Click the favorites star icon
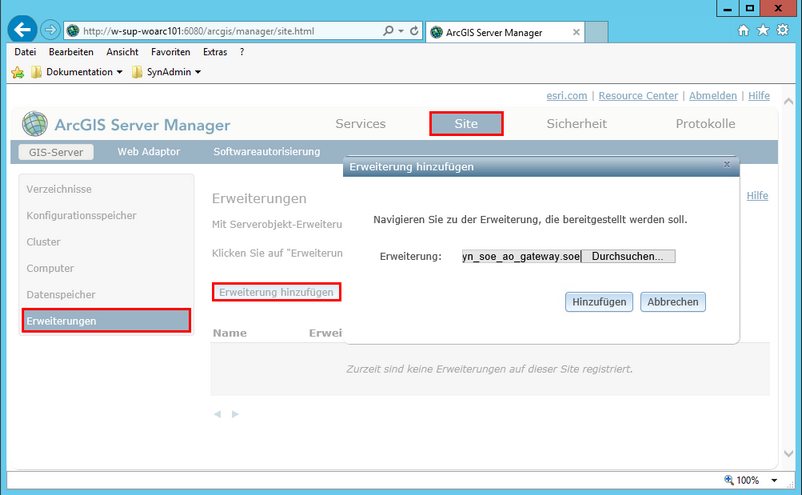The image size is (802, 495). pyautogui.click(x=763, y=31)
